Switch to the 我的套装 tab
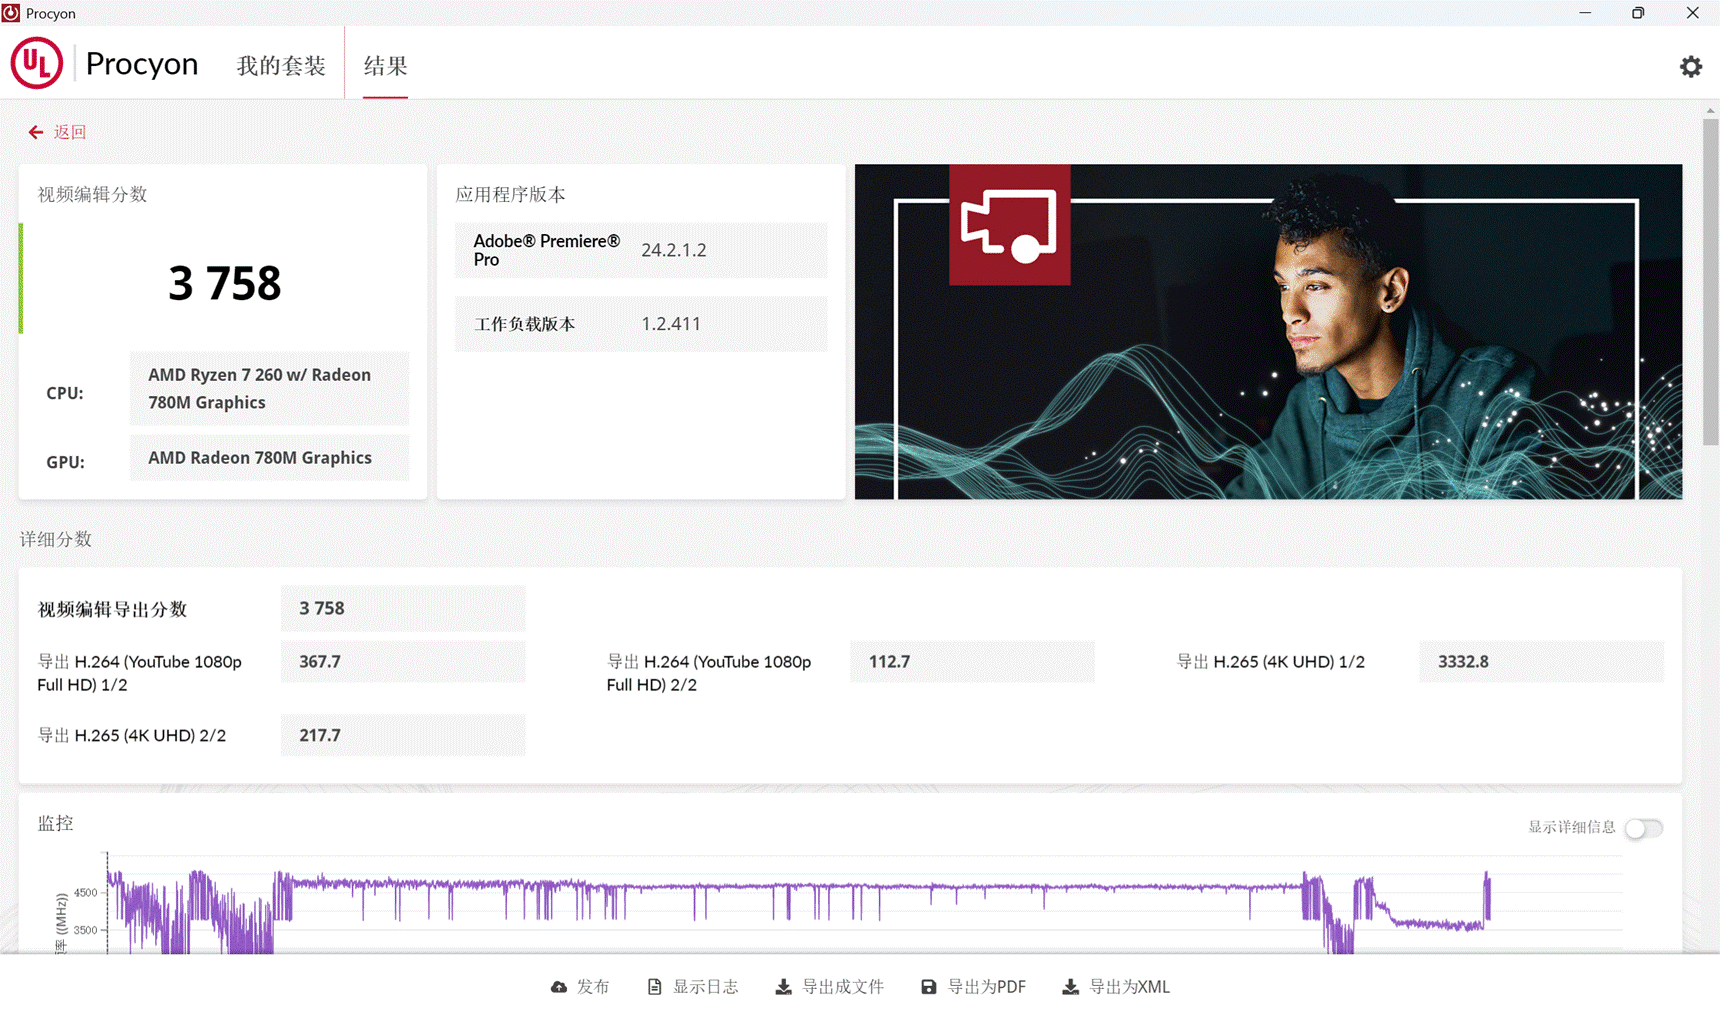 (x=281, y=66)
